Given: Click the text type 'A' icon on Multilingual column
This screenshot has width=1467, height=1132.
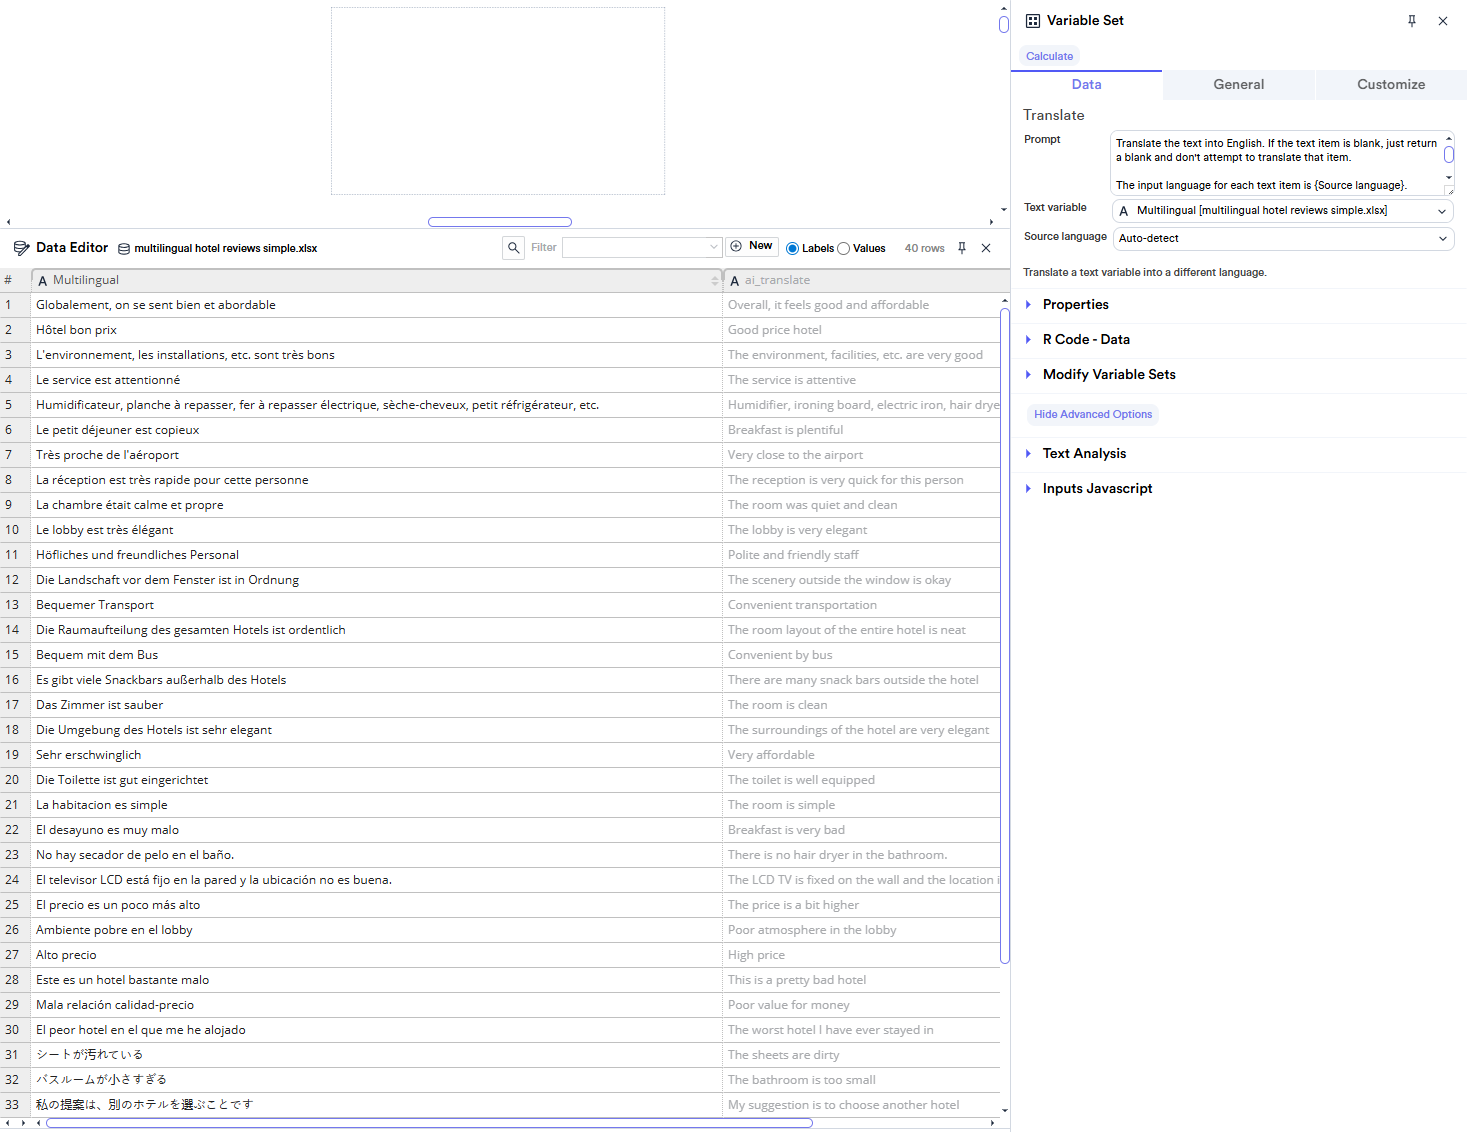Looking at the screenshot, I should point(43,280).
